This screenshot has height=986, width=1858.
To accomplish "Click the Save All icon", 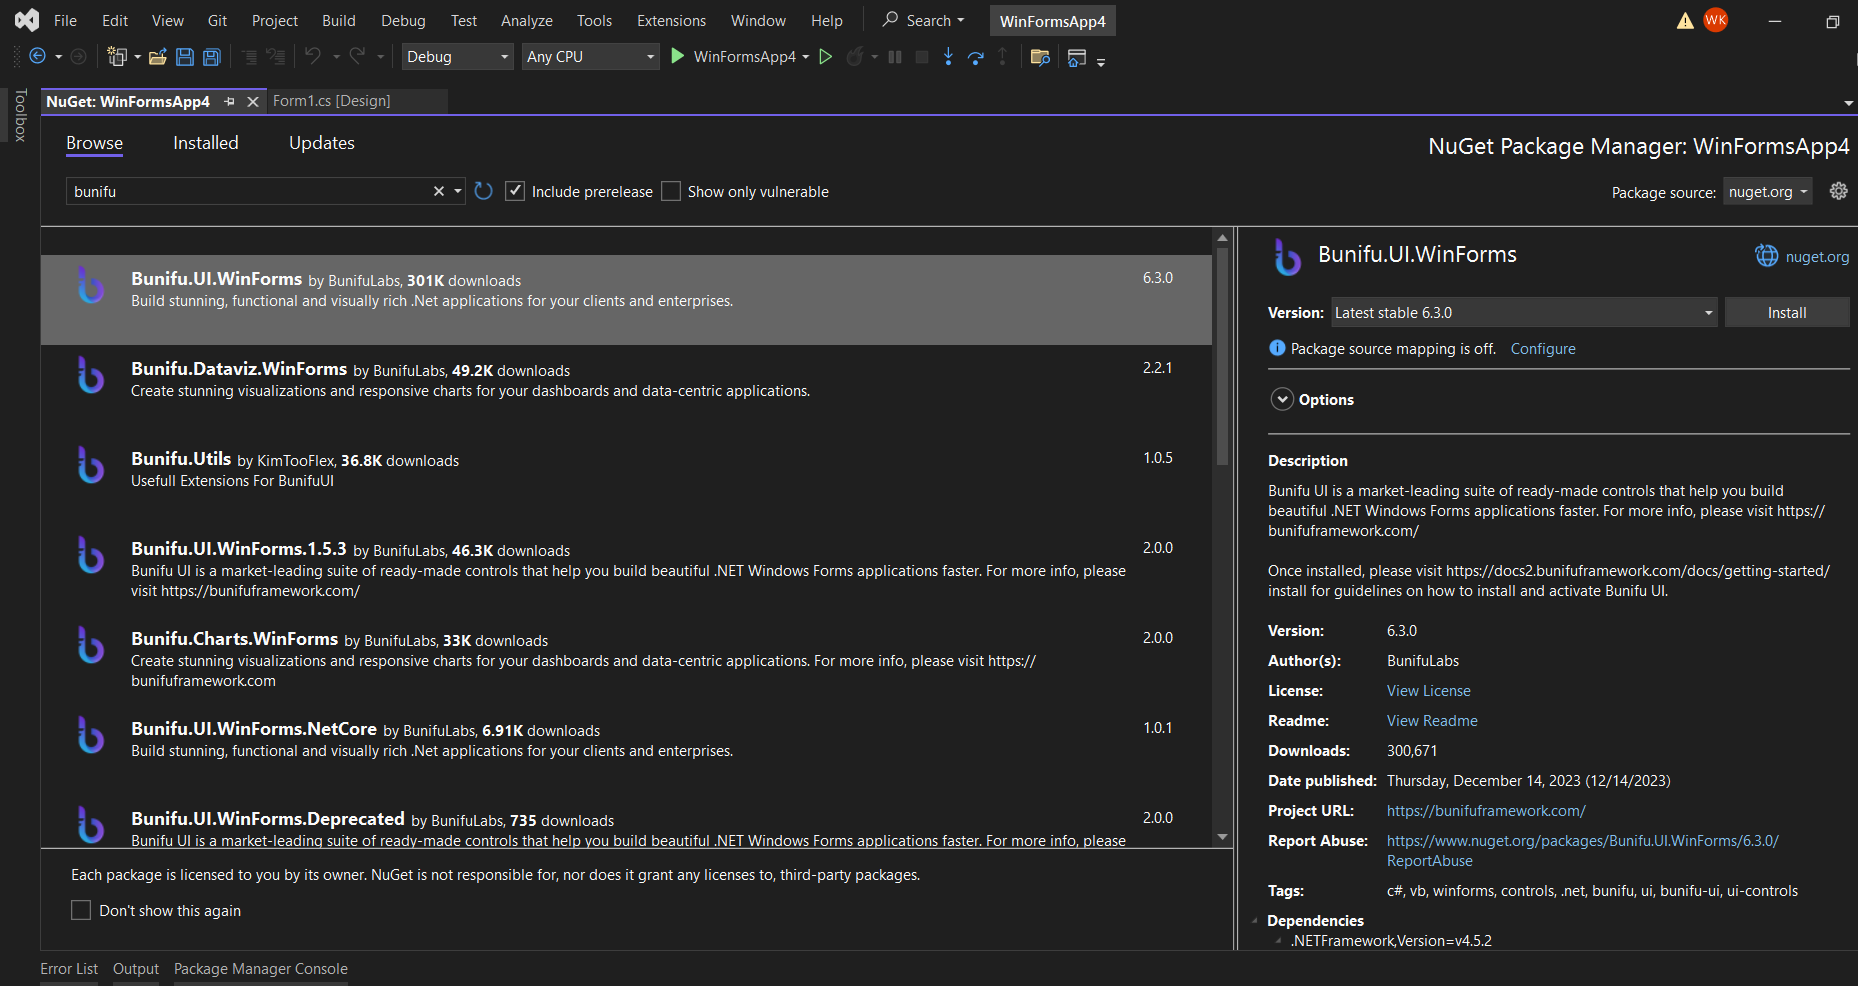I will [x=212, y=57].
